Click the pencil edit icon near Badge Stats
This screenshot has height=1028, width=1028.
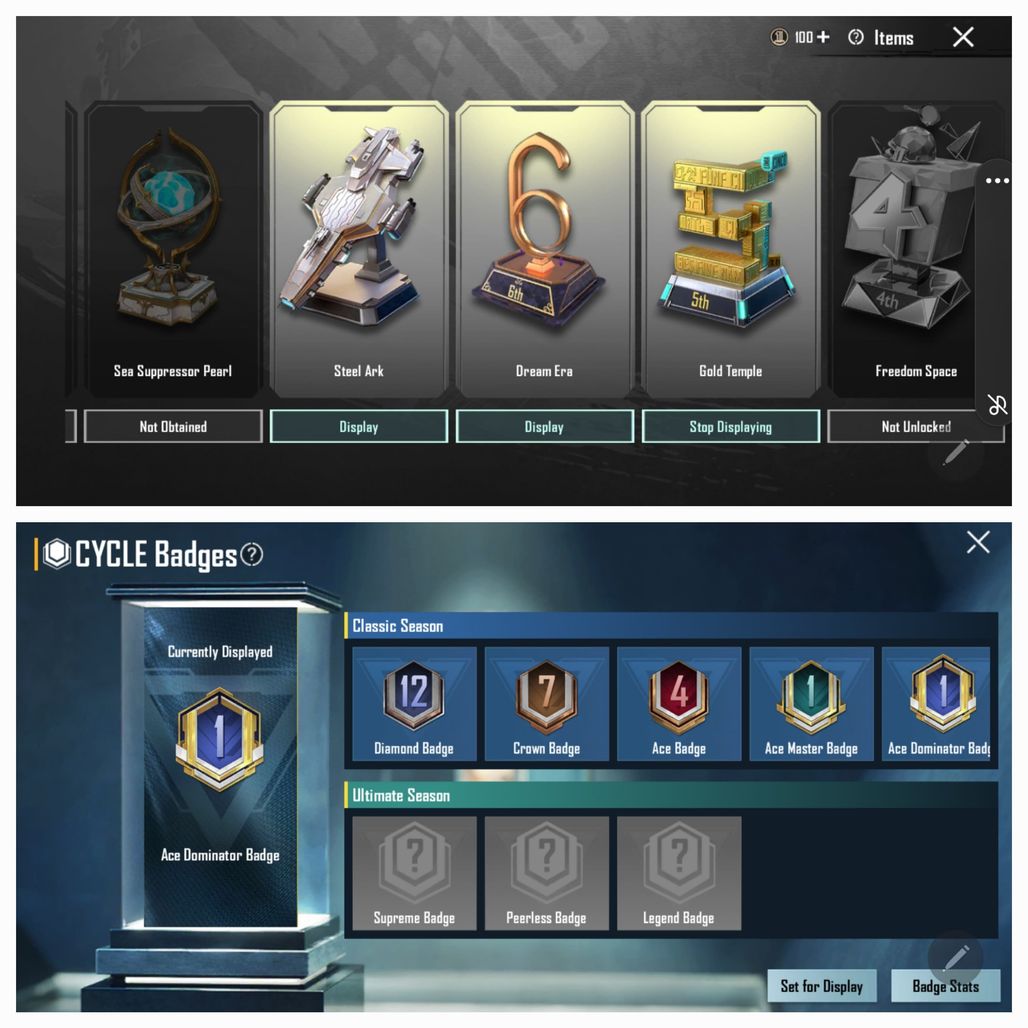point(956,957)
